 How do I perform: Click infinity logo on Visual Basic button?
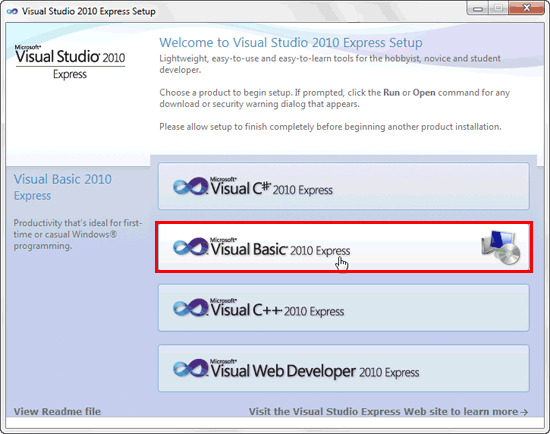click(190, 247)
